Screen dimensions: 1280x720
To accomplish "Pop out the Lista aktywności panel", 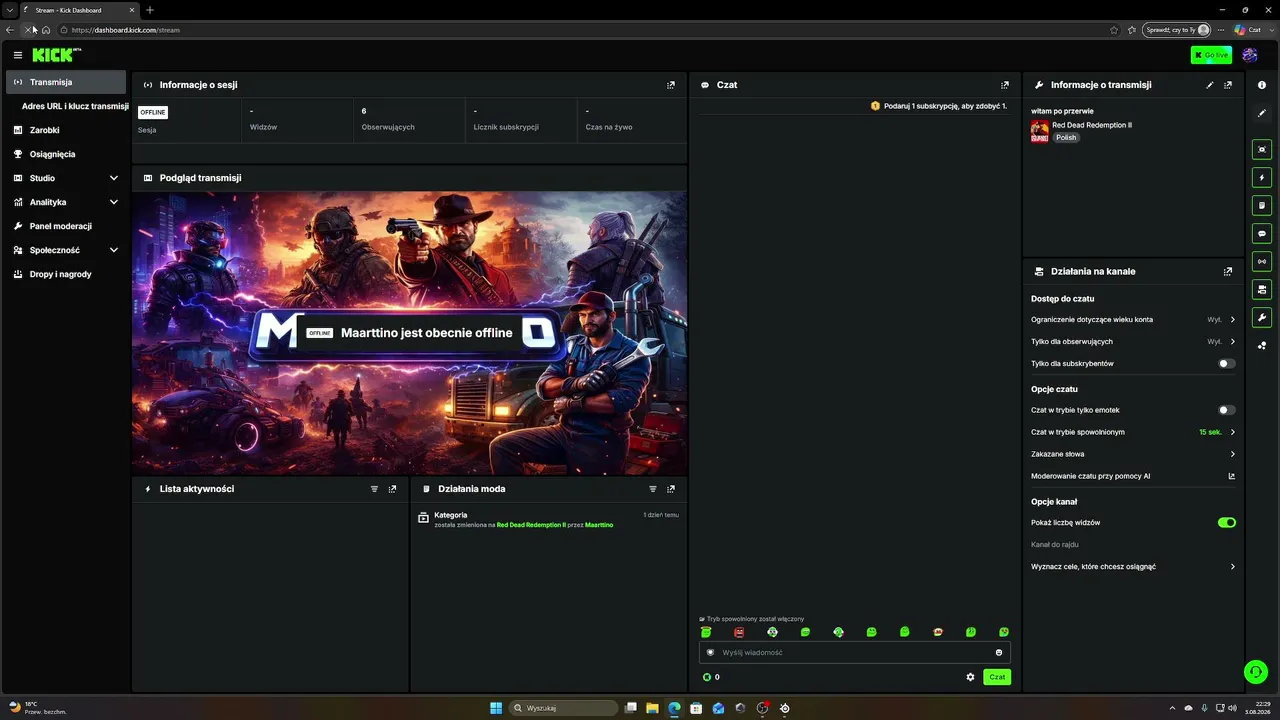I will point(392,489).
